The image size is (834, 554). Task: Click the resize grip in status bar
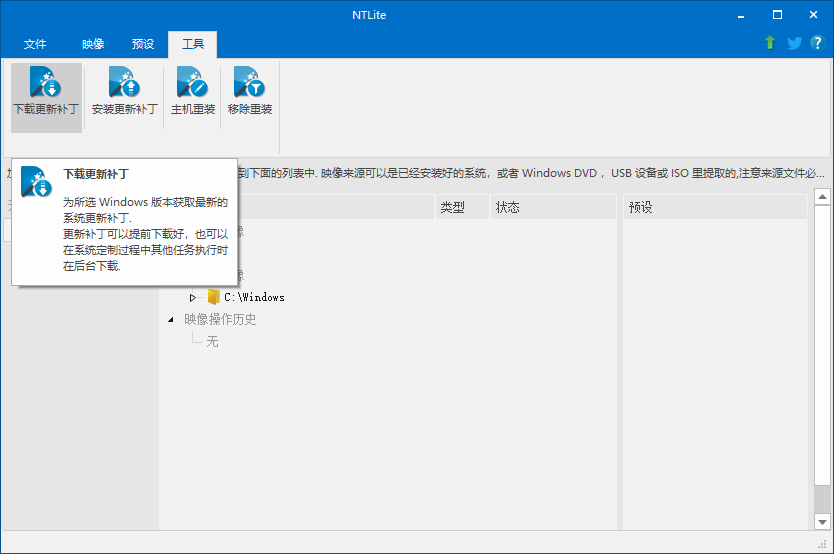point(822,544)
